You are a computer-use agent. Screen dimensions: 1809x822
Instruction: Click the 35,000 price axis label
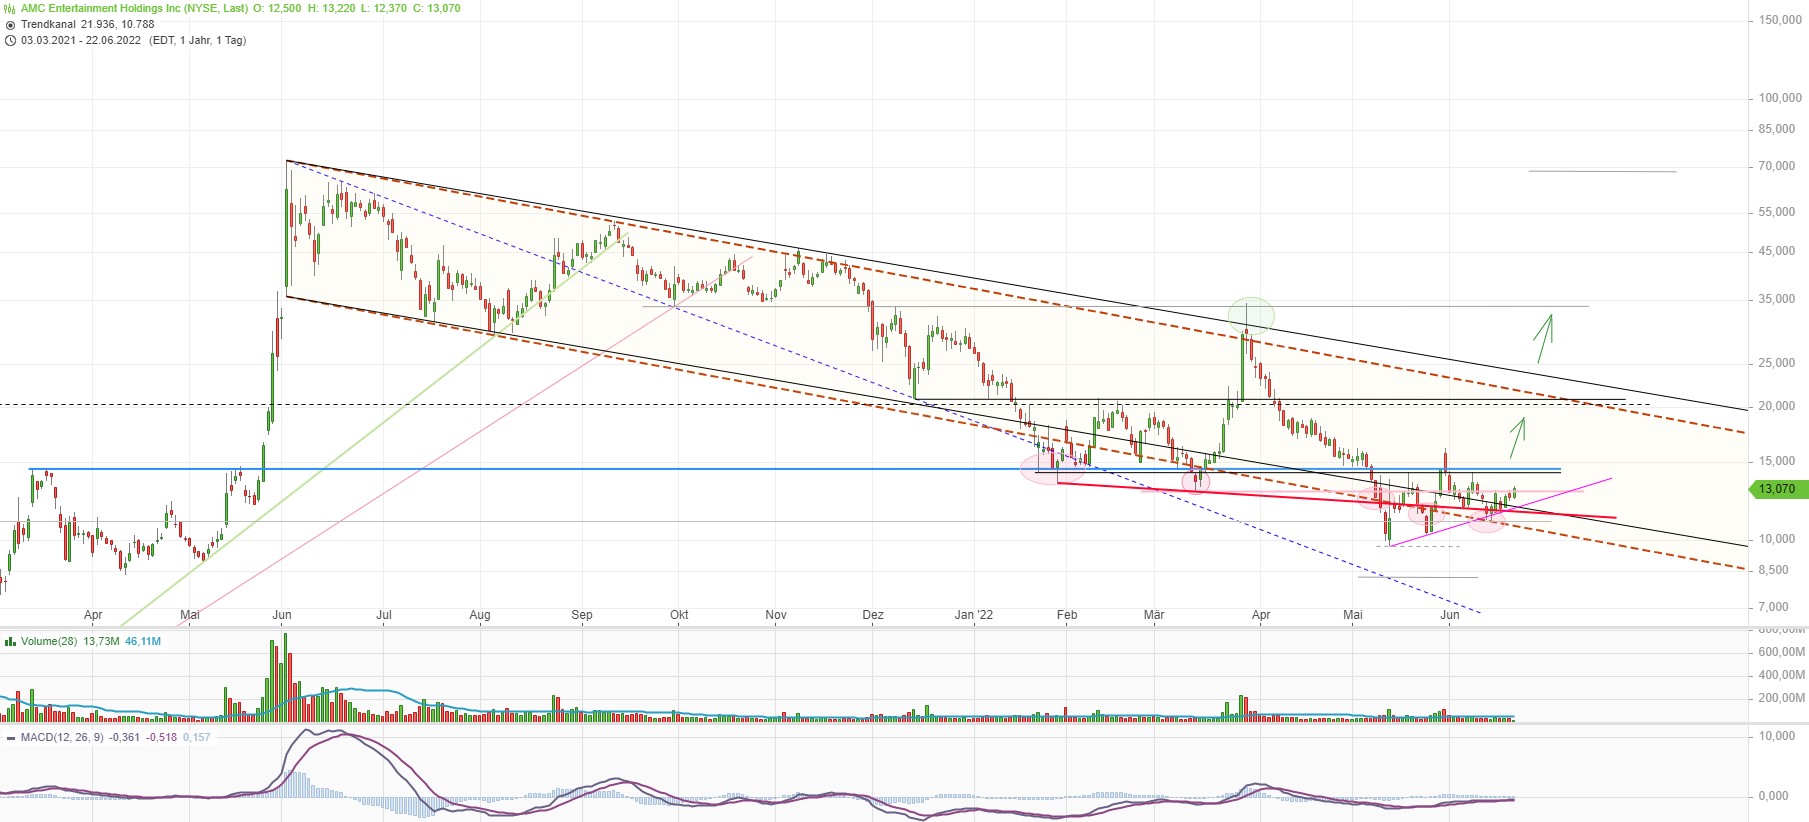click(x=1777, y=299)
